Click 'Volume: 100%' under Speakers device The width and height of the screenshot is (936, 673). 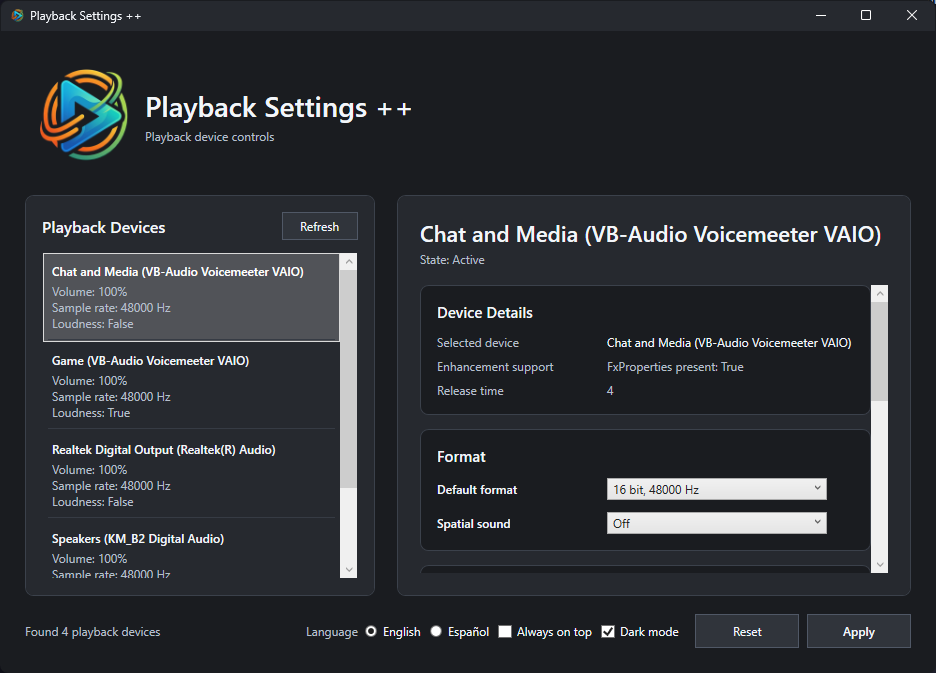pyautogui.click(x=90, y=558)
